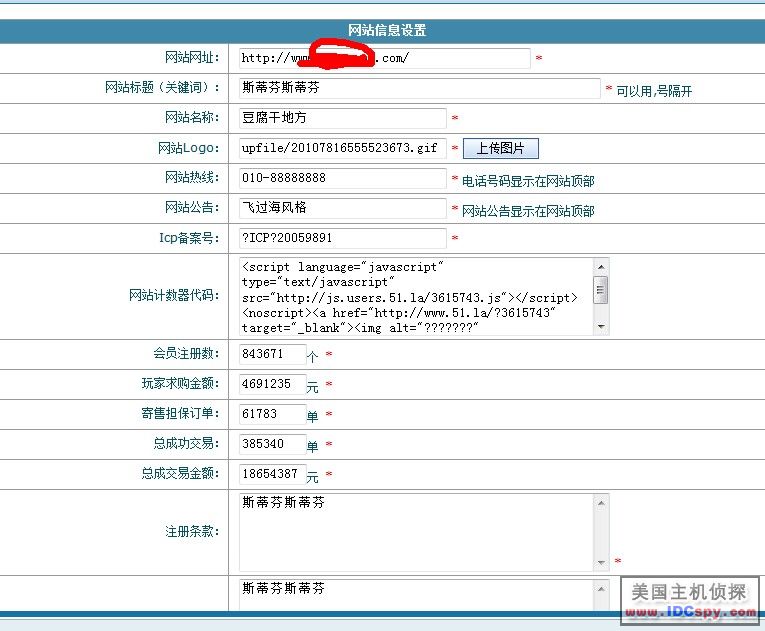Click the 总成交易金额 label
This screenshot has height=631, width=765.
tap(181, 473)
